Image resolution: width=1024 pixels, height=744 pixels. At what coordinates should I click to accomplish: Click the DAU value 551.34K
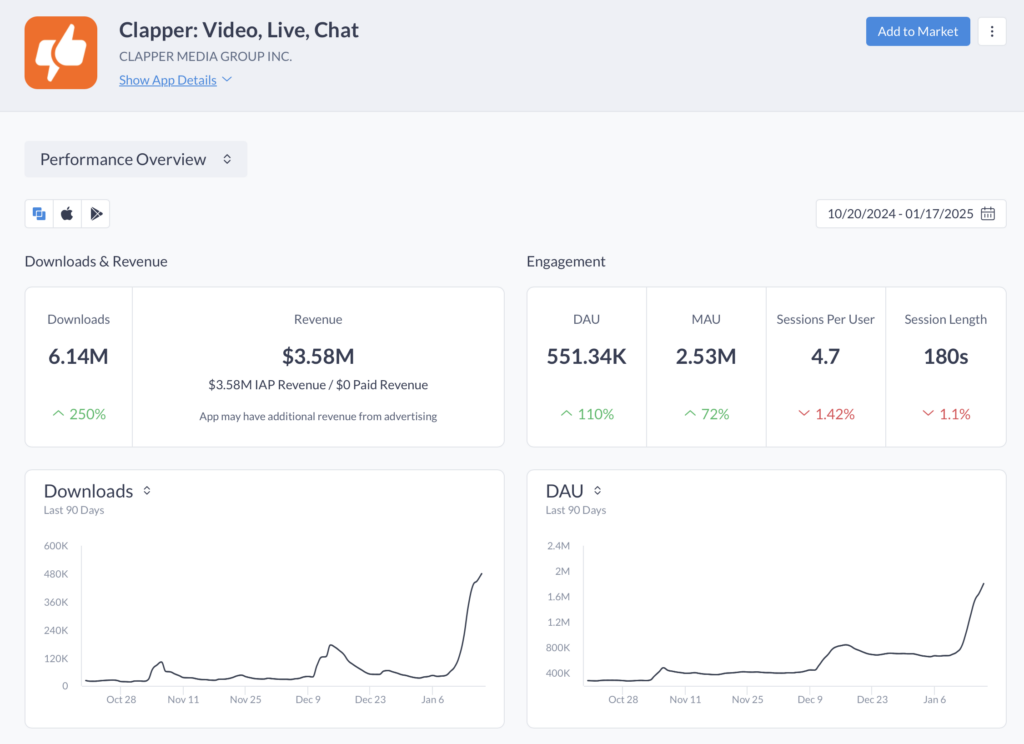(586, 357)
